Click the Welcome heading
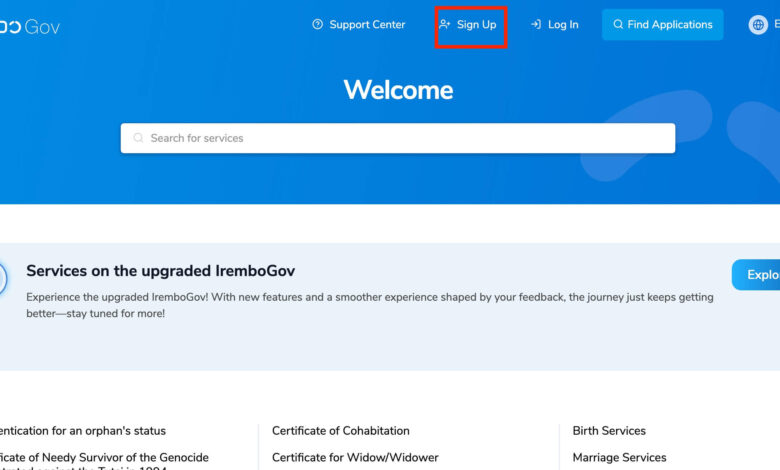The width and height of the screenshot is (780, 470). tap(398, 90)
